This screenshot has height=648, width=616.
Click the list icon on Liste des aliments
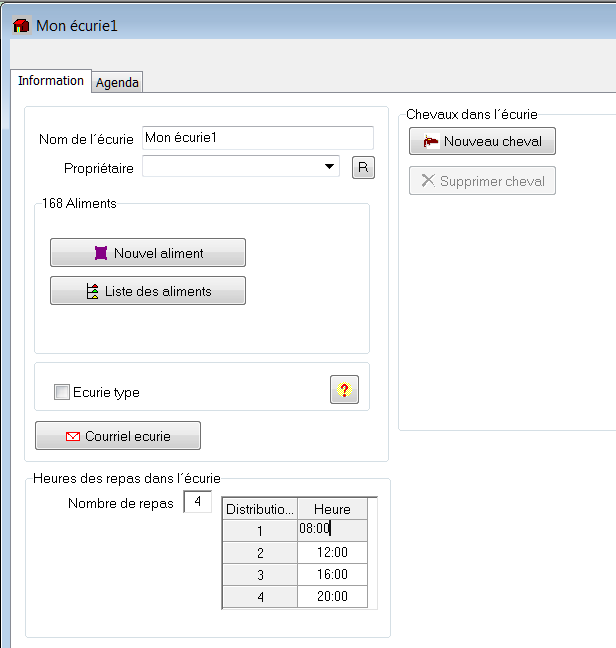click(93, 291)
